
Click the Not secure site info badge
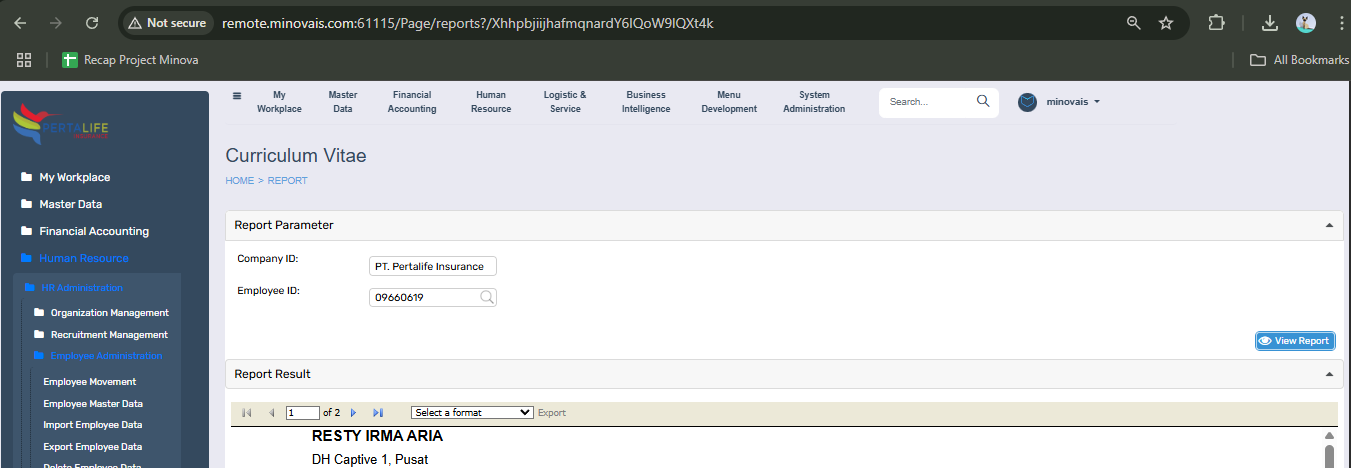point(167,22)
